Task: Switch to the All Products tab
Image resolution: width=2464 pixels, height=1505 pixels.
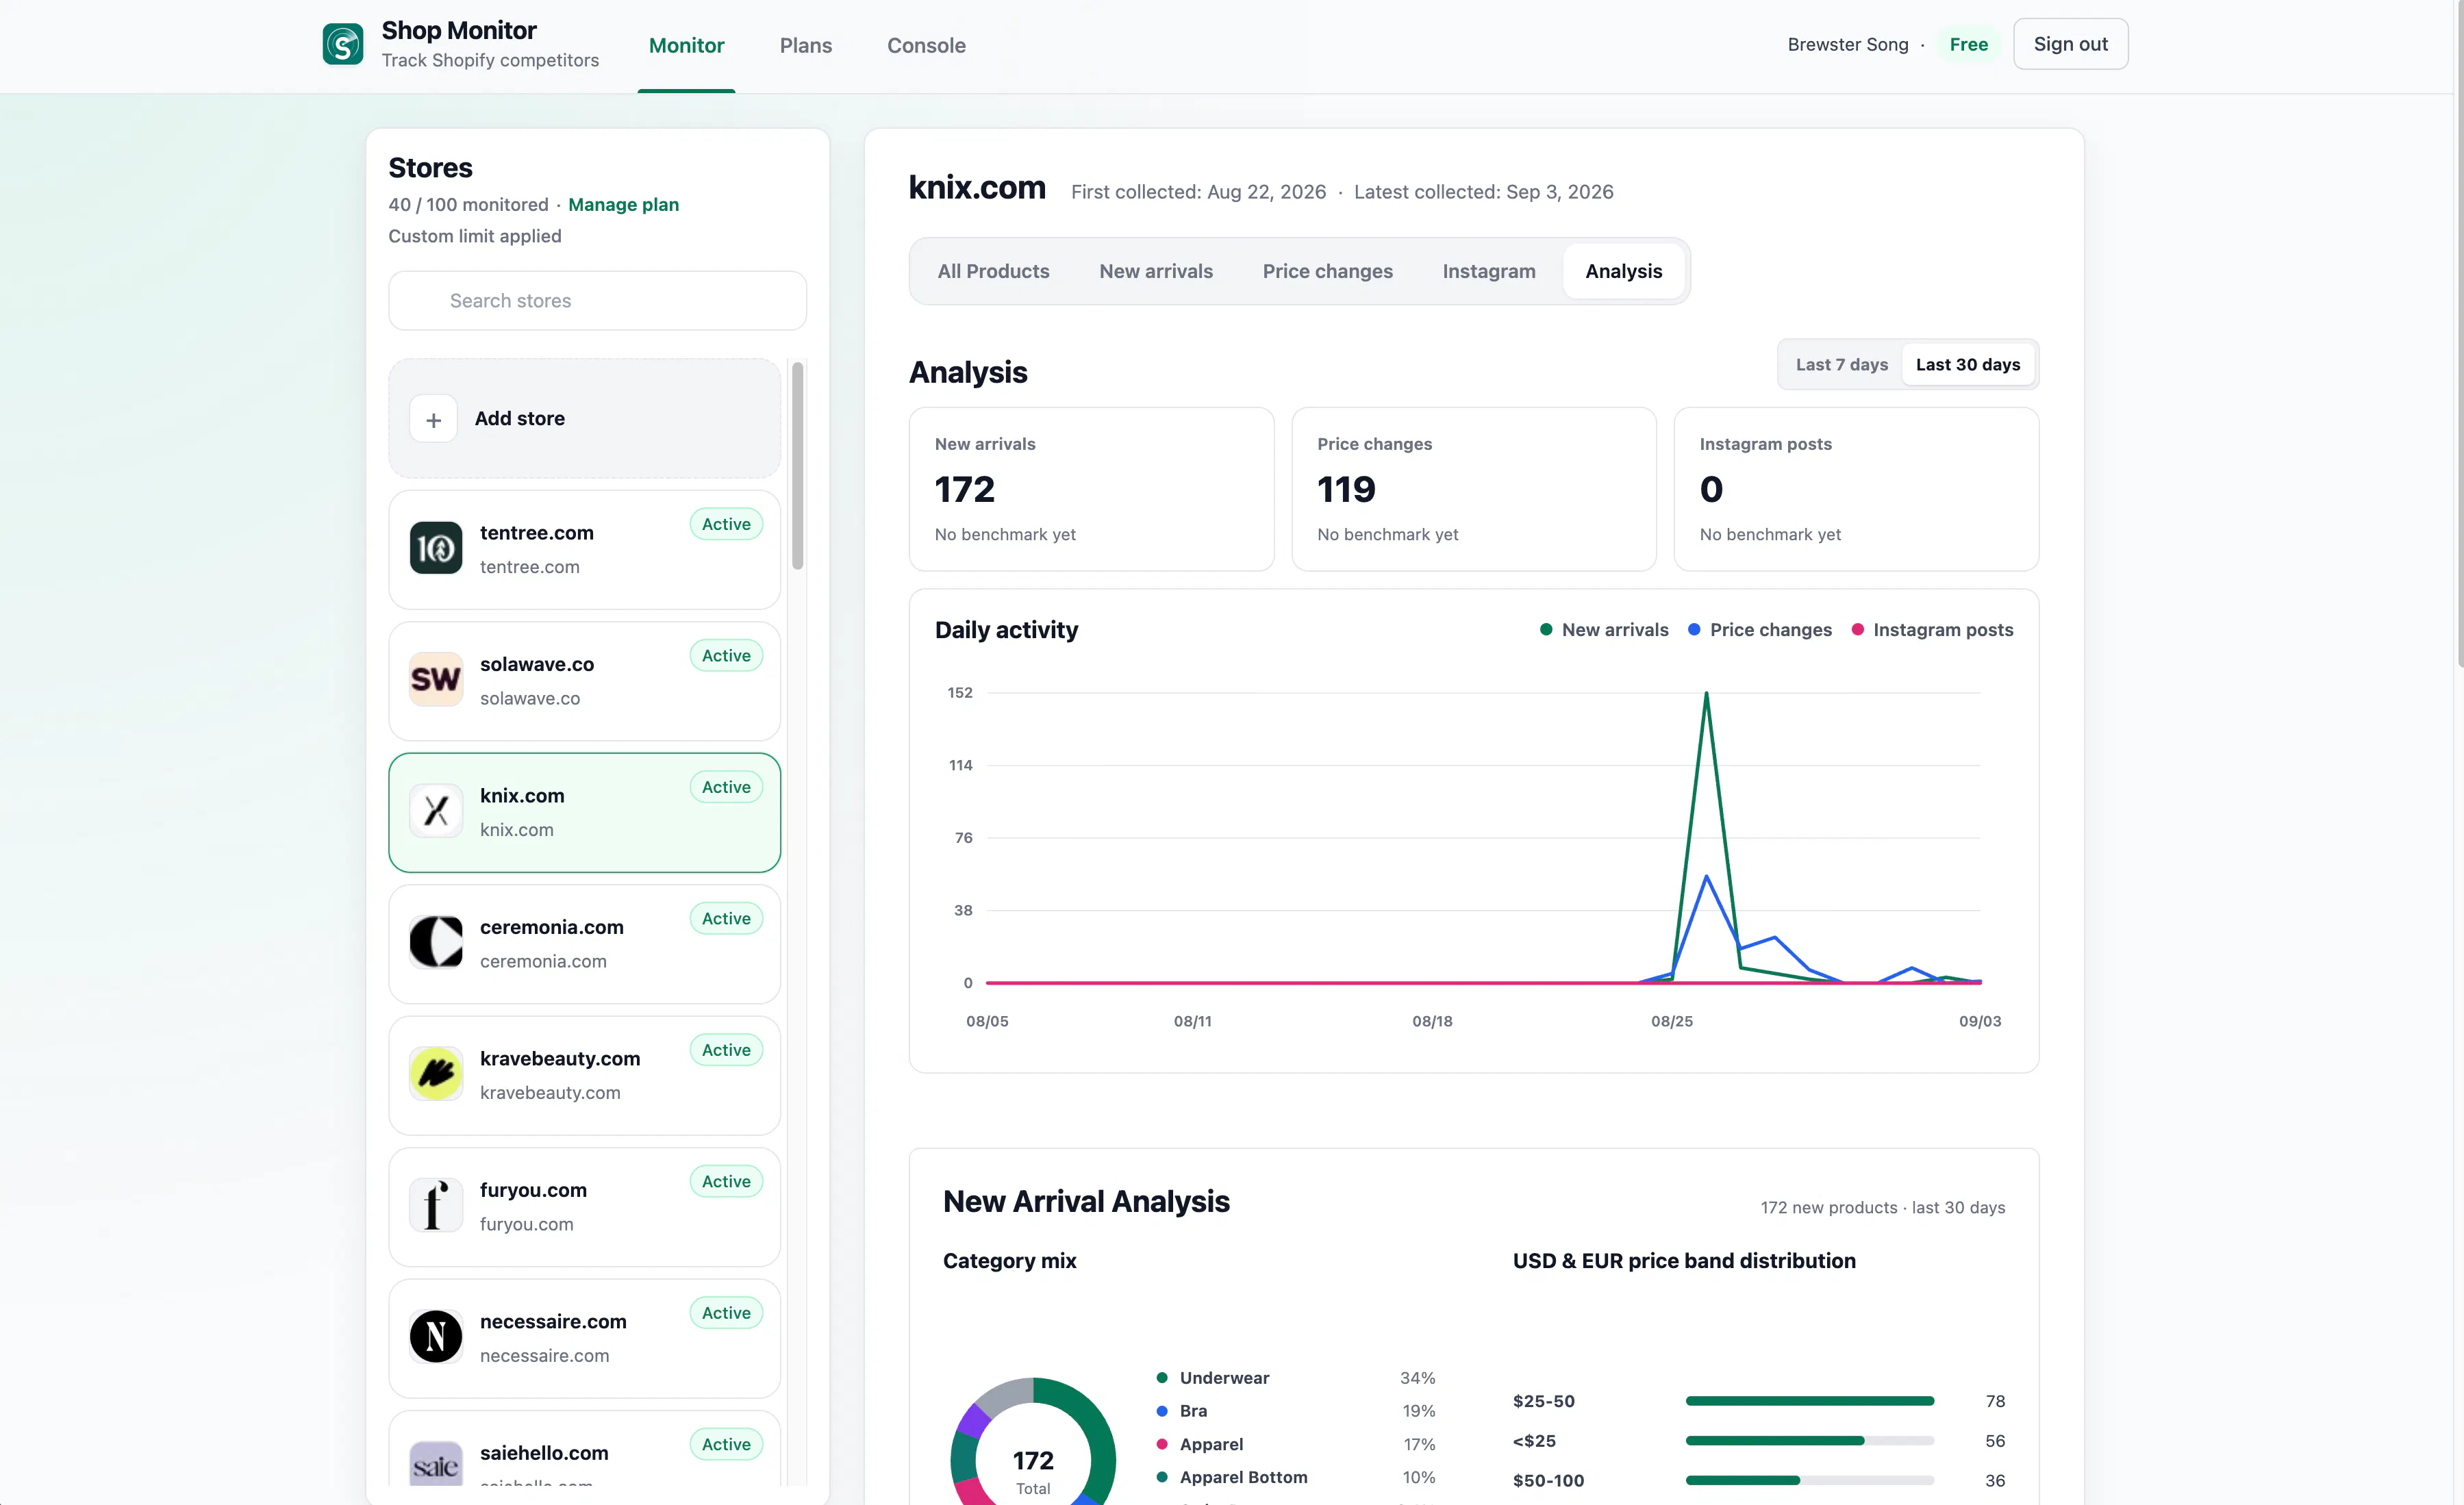Action: pyautogui.click(x=993, y=272)
